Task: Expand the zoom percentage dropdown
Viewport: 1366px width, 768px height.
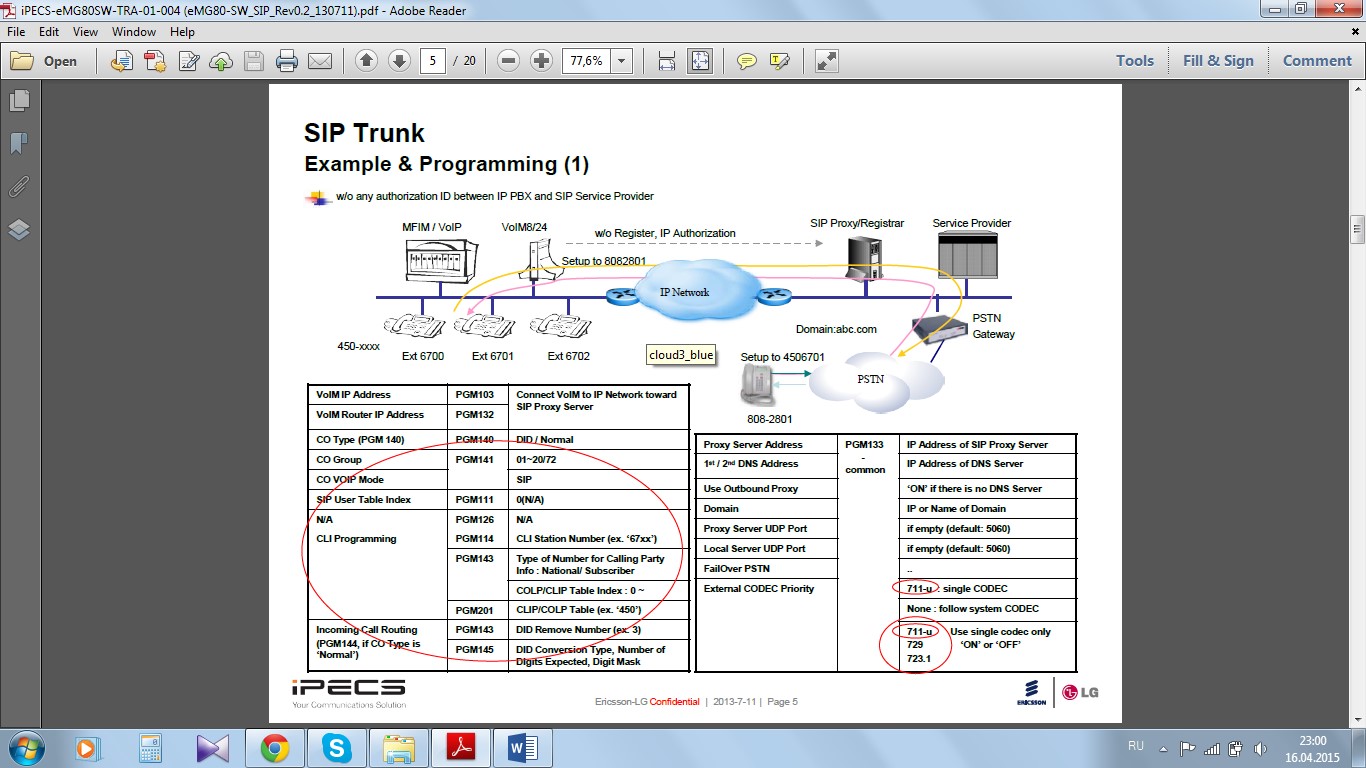Action: click(x=622, y=61)
